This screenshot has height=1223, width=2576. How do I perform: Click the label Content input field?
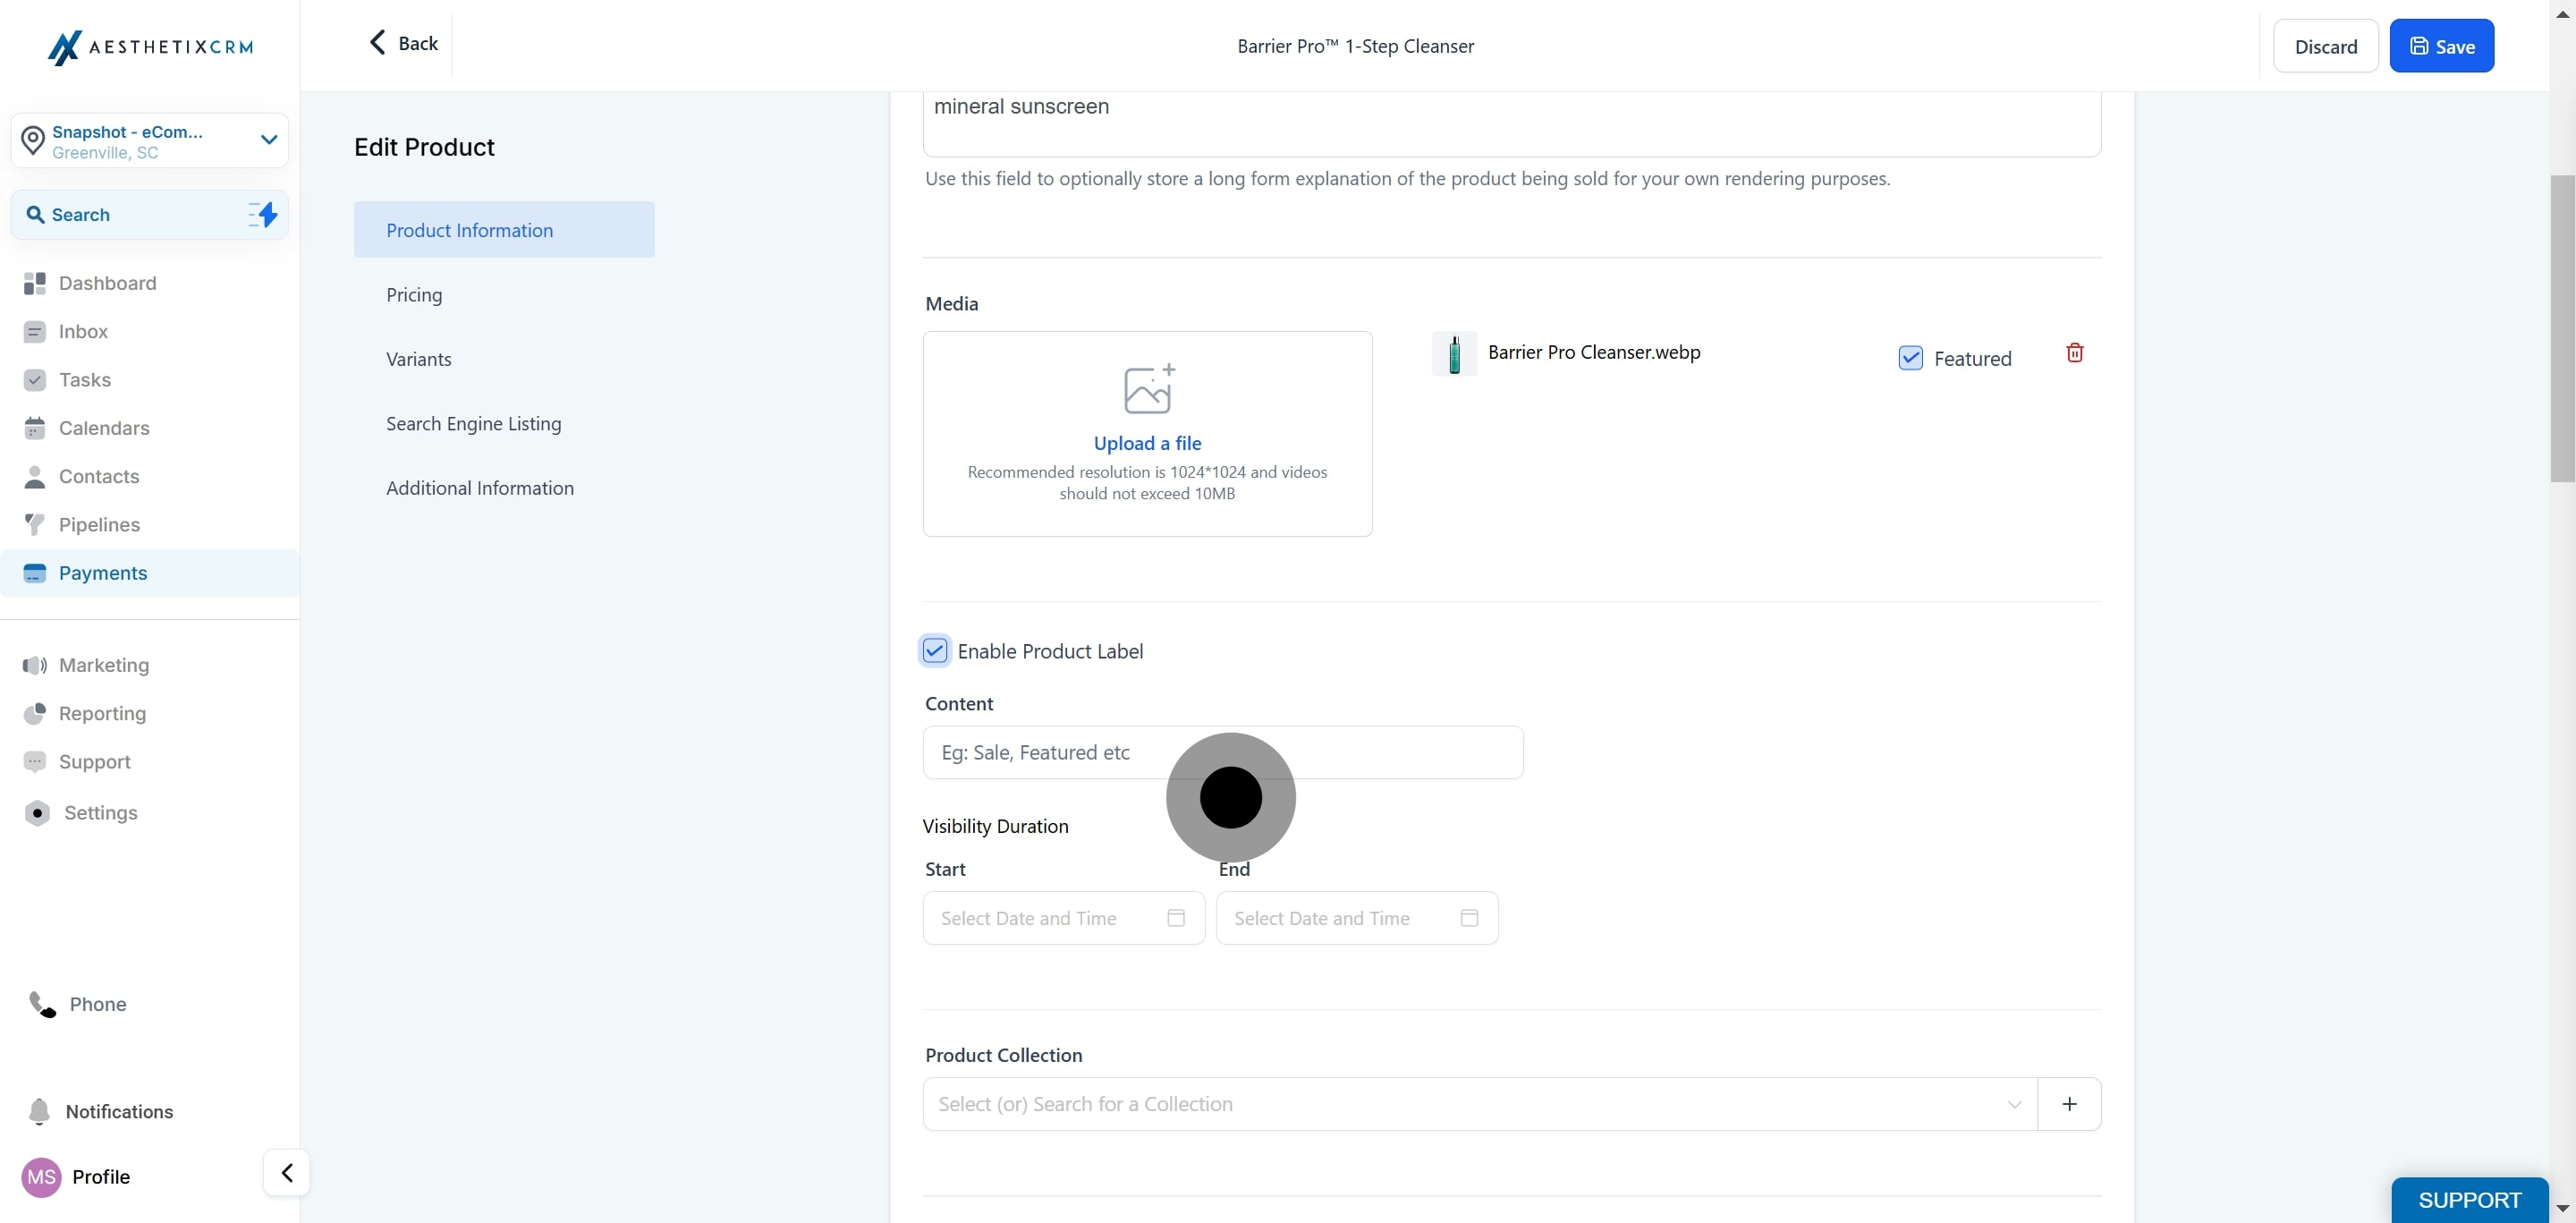coord(1223,753)
